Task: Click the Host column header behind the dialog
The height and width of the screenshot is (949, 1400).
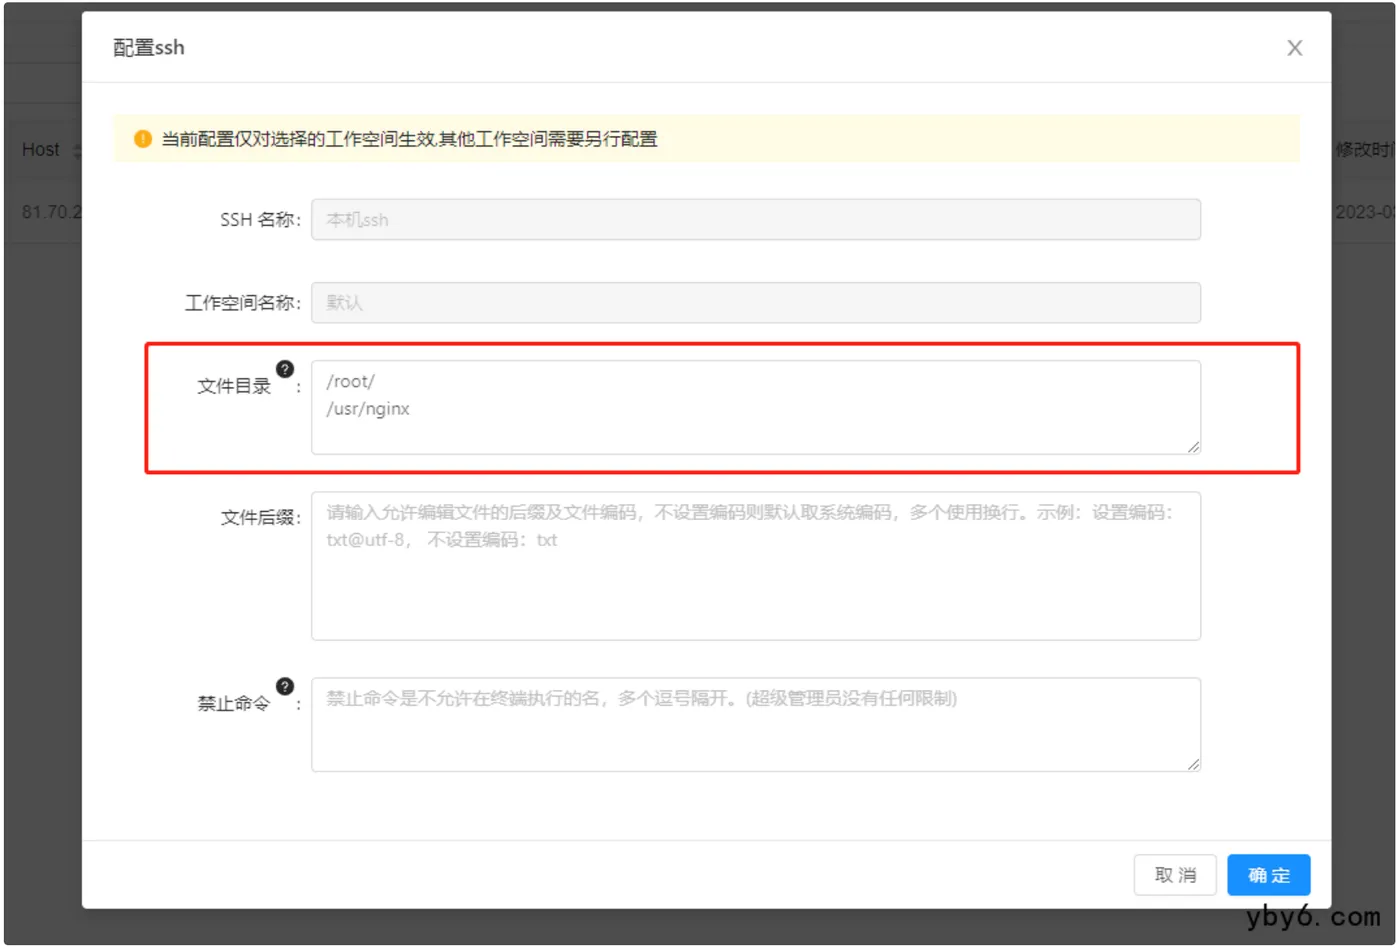Action: tap(39, 150)
